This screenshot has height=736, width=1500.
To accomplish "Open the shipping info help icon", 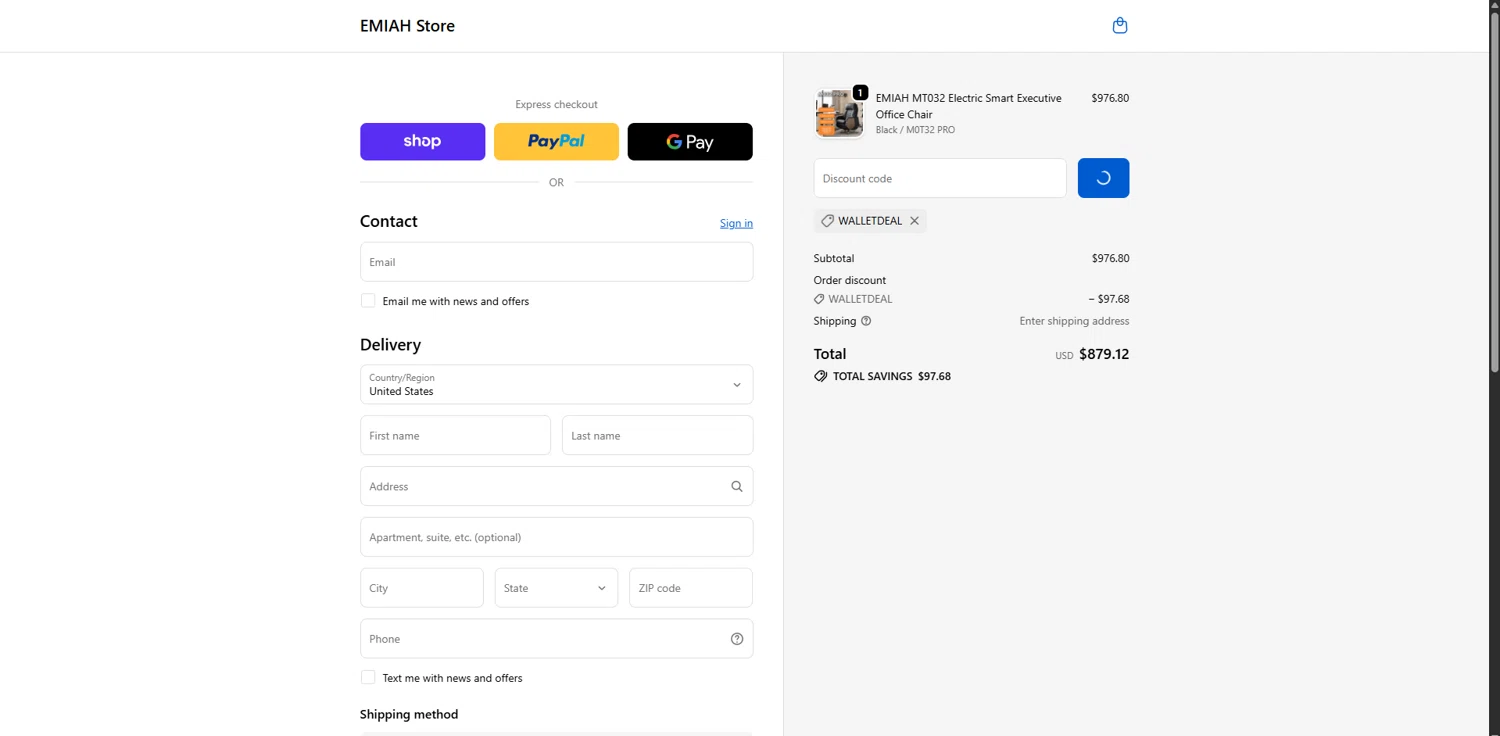I will pos(866,321).
